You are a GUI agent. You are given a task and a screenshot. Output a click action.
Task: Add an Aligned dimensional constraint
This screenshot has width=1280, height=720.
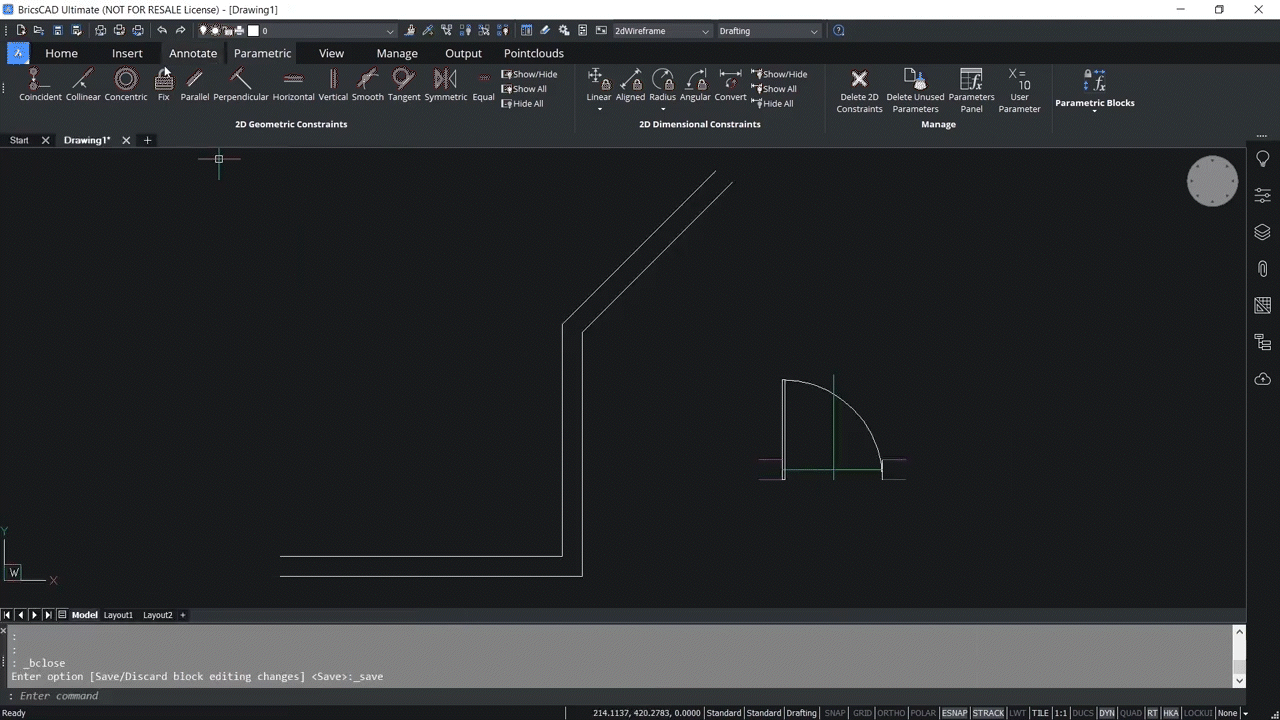click(631, 85)
